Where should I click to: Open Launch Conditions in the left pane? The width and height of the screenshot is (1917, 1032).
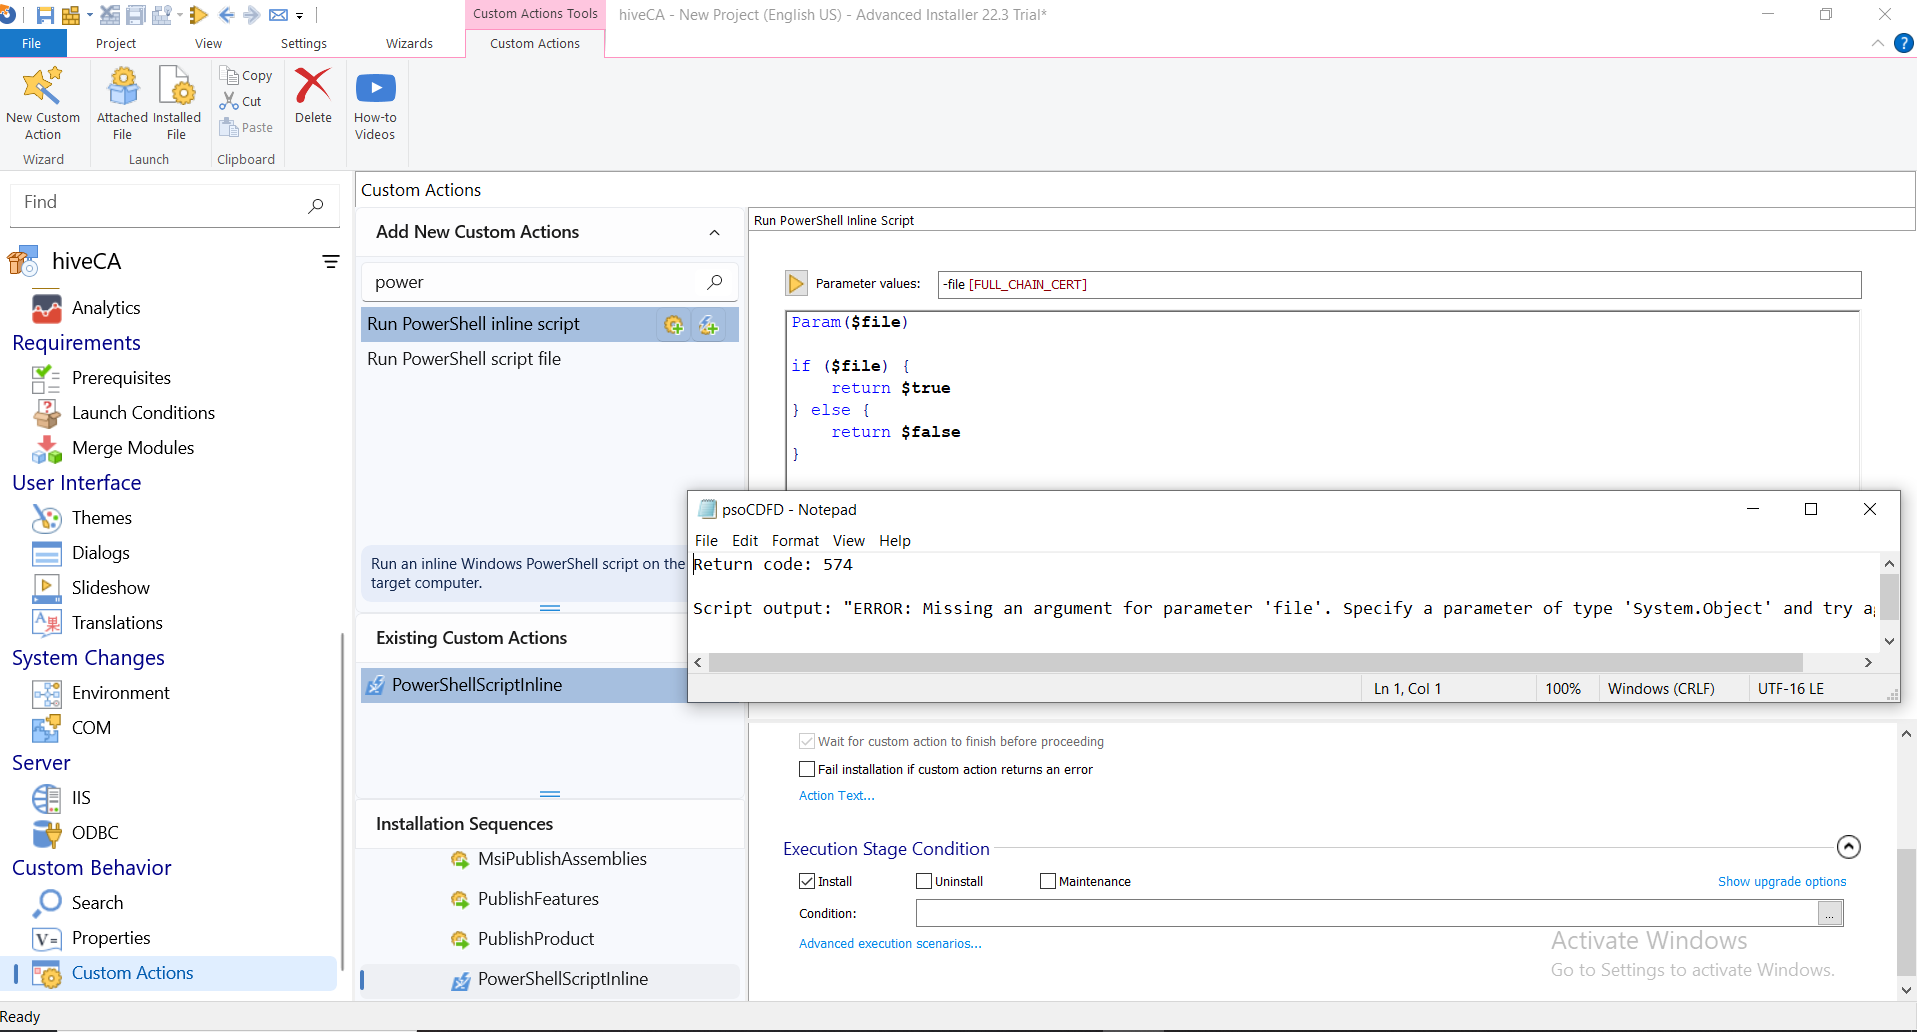143,413
